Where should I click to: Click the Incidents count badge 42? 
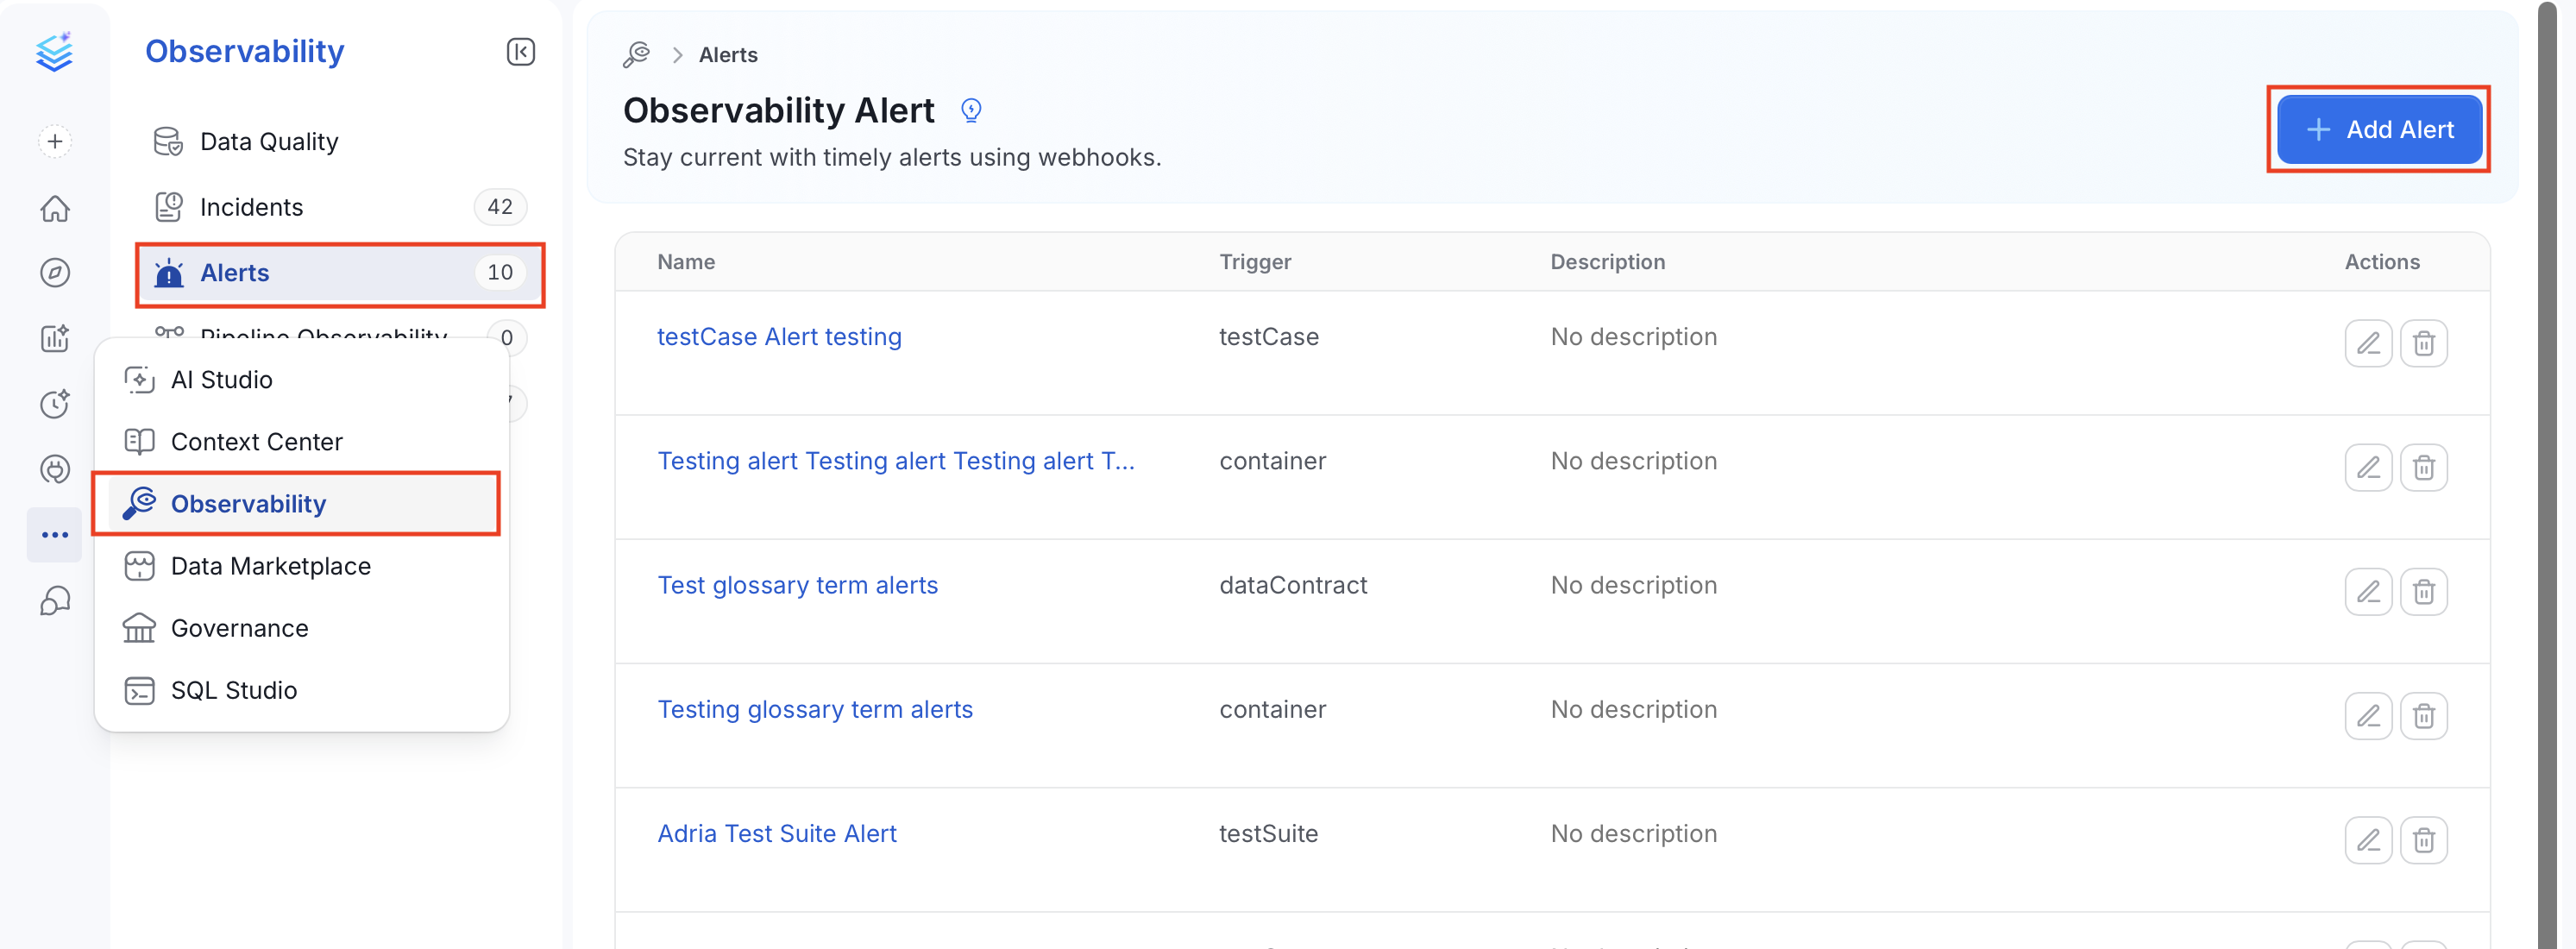[x=500, y=207]
